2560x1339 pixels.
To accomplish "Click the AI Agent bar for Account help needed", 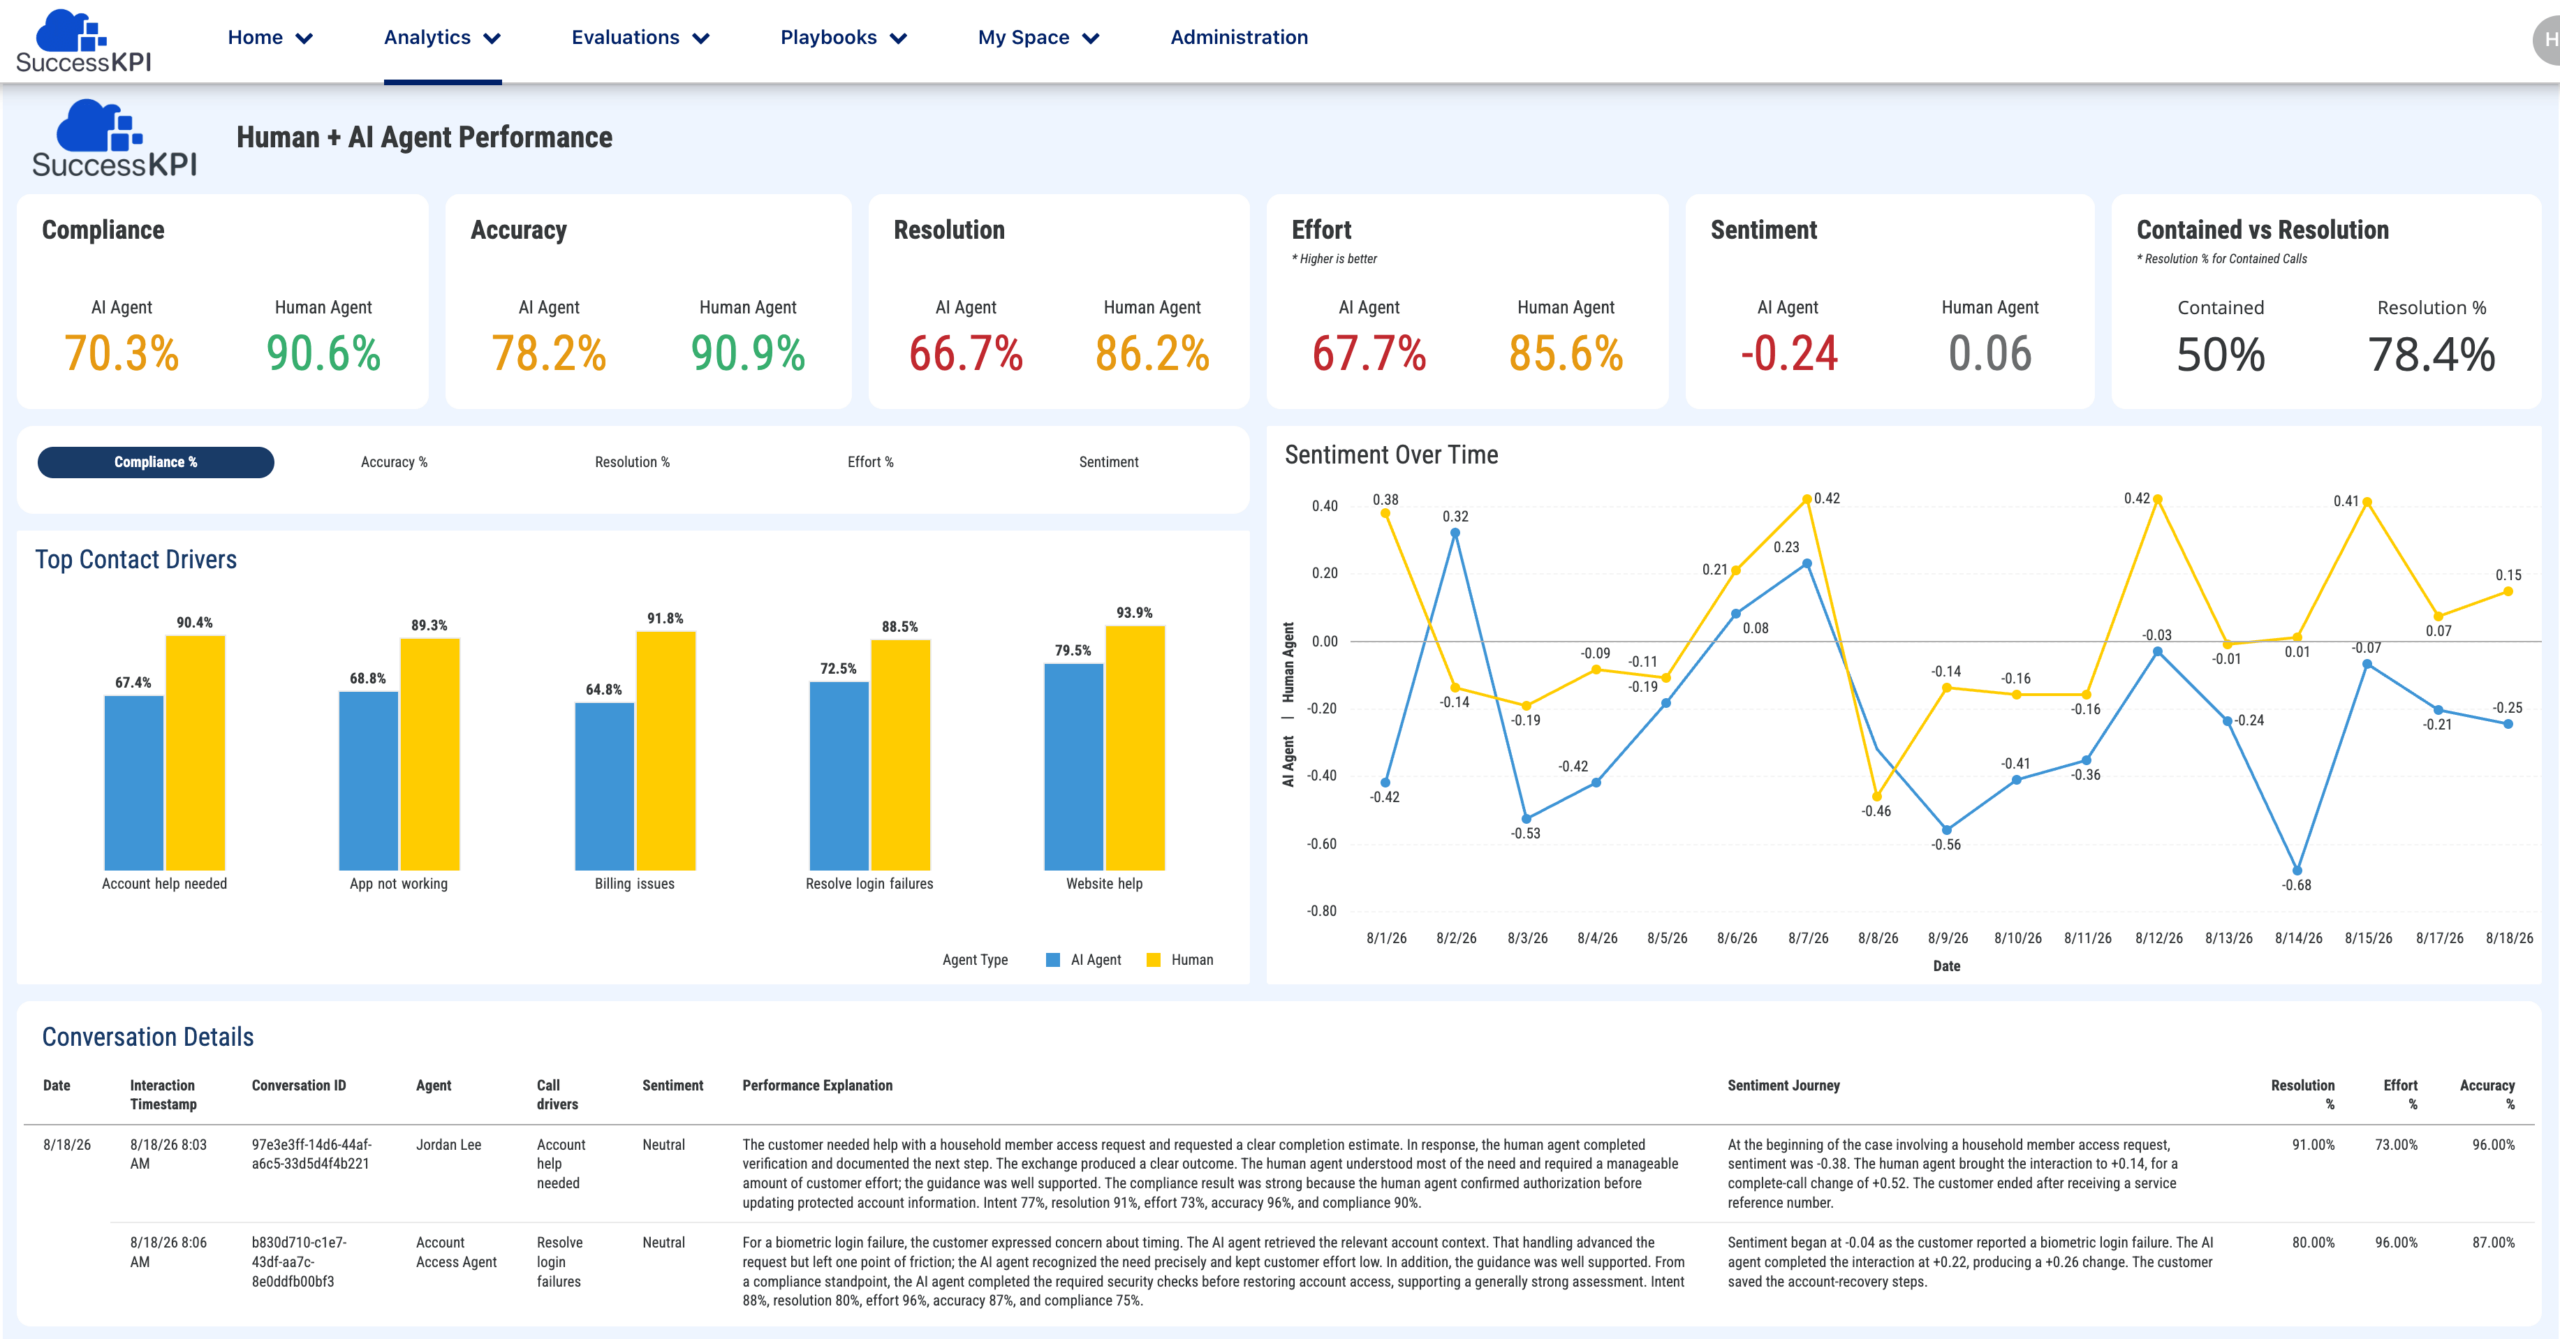I will coord(134,783).
